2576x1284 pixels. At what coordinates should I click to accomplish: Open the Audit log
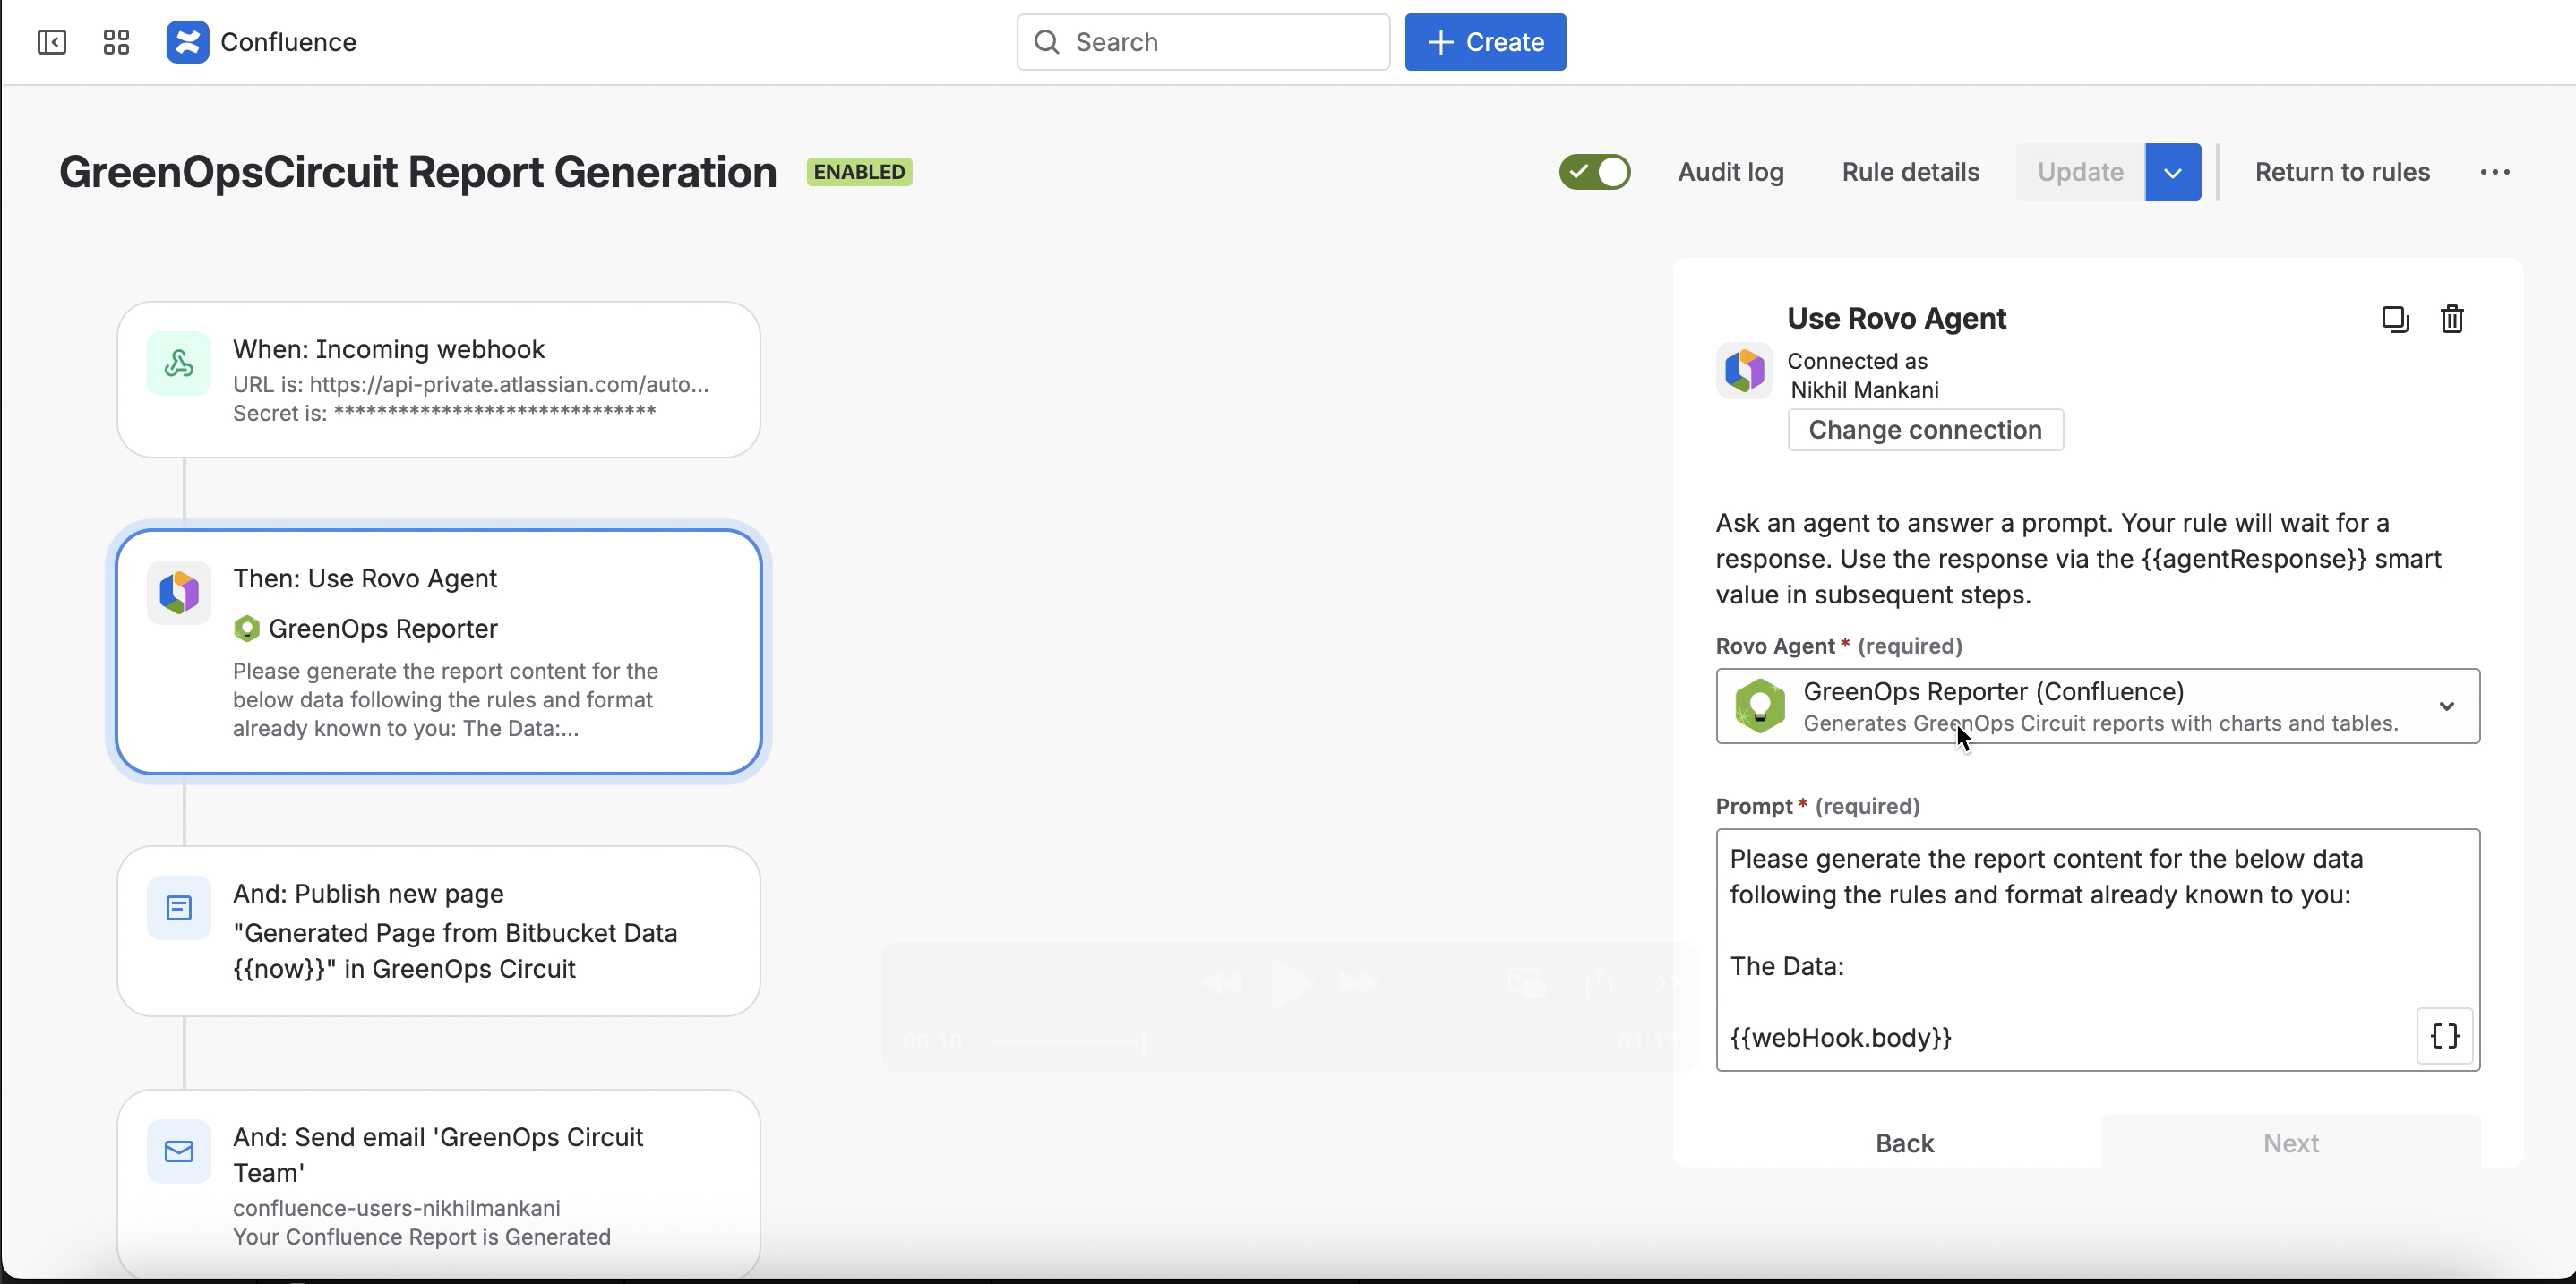coord(1730,172)
